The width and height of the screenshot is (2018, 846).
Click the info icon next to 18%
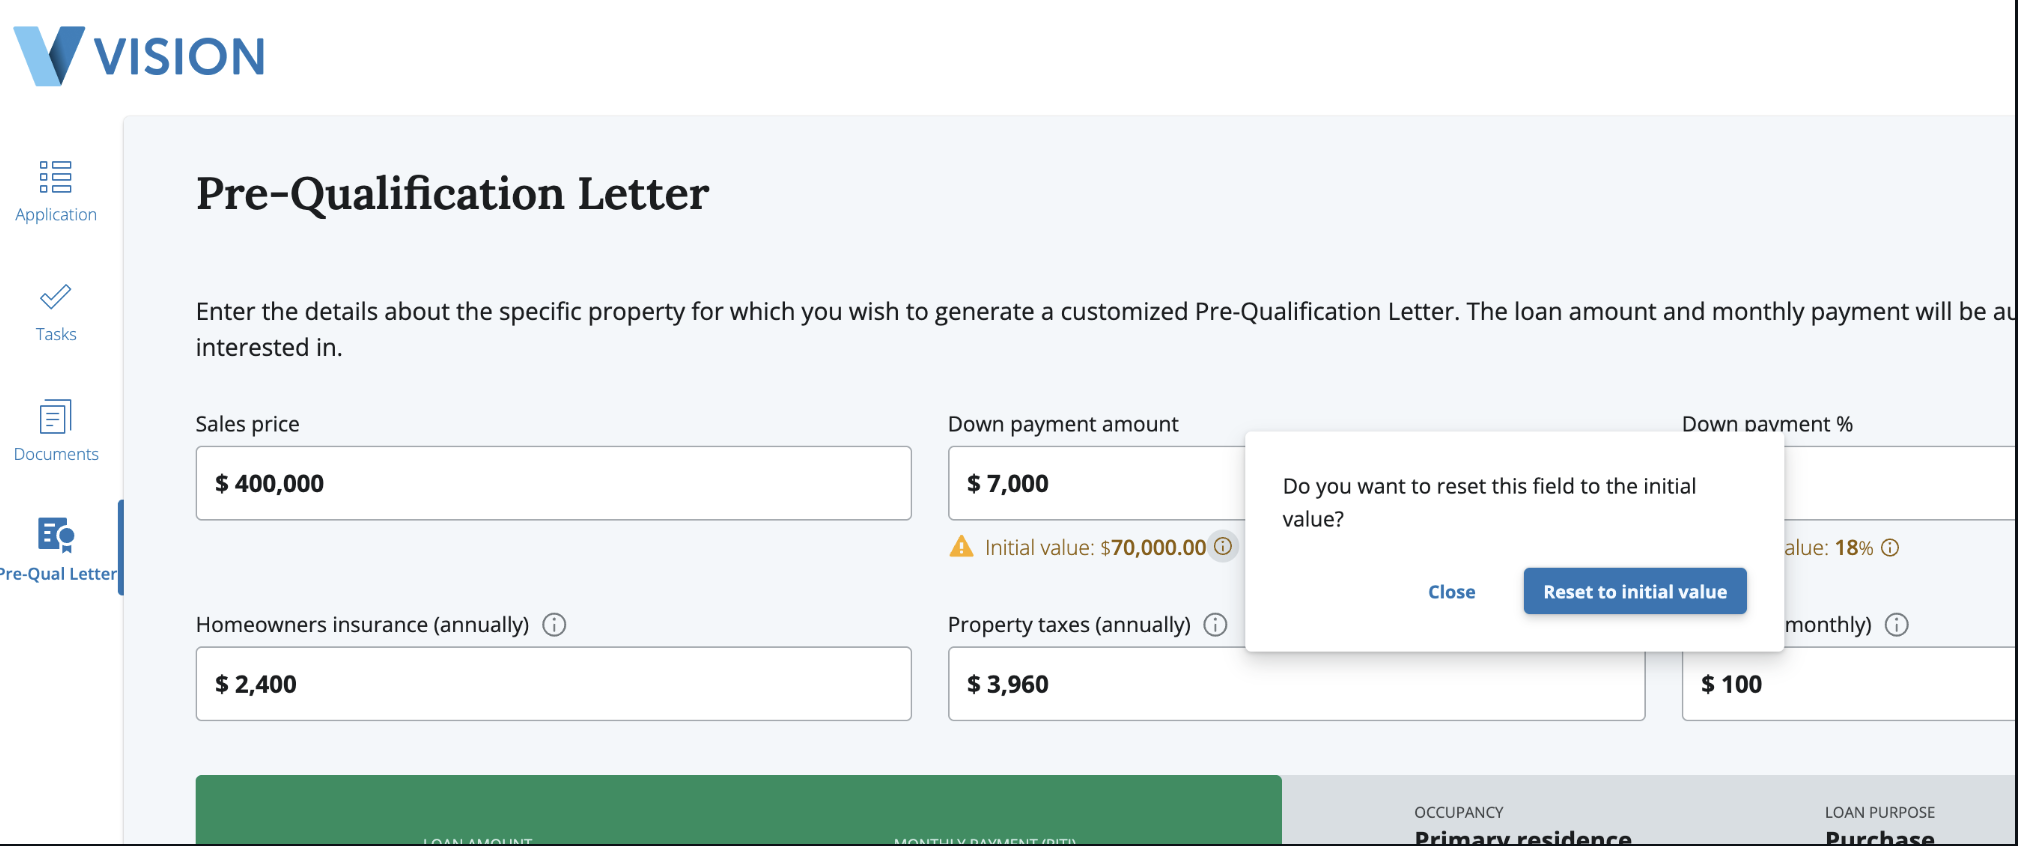[x=1890, y=548]
